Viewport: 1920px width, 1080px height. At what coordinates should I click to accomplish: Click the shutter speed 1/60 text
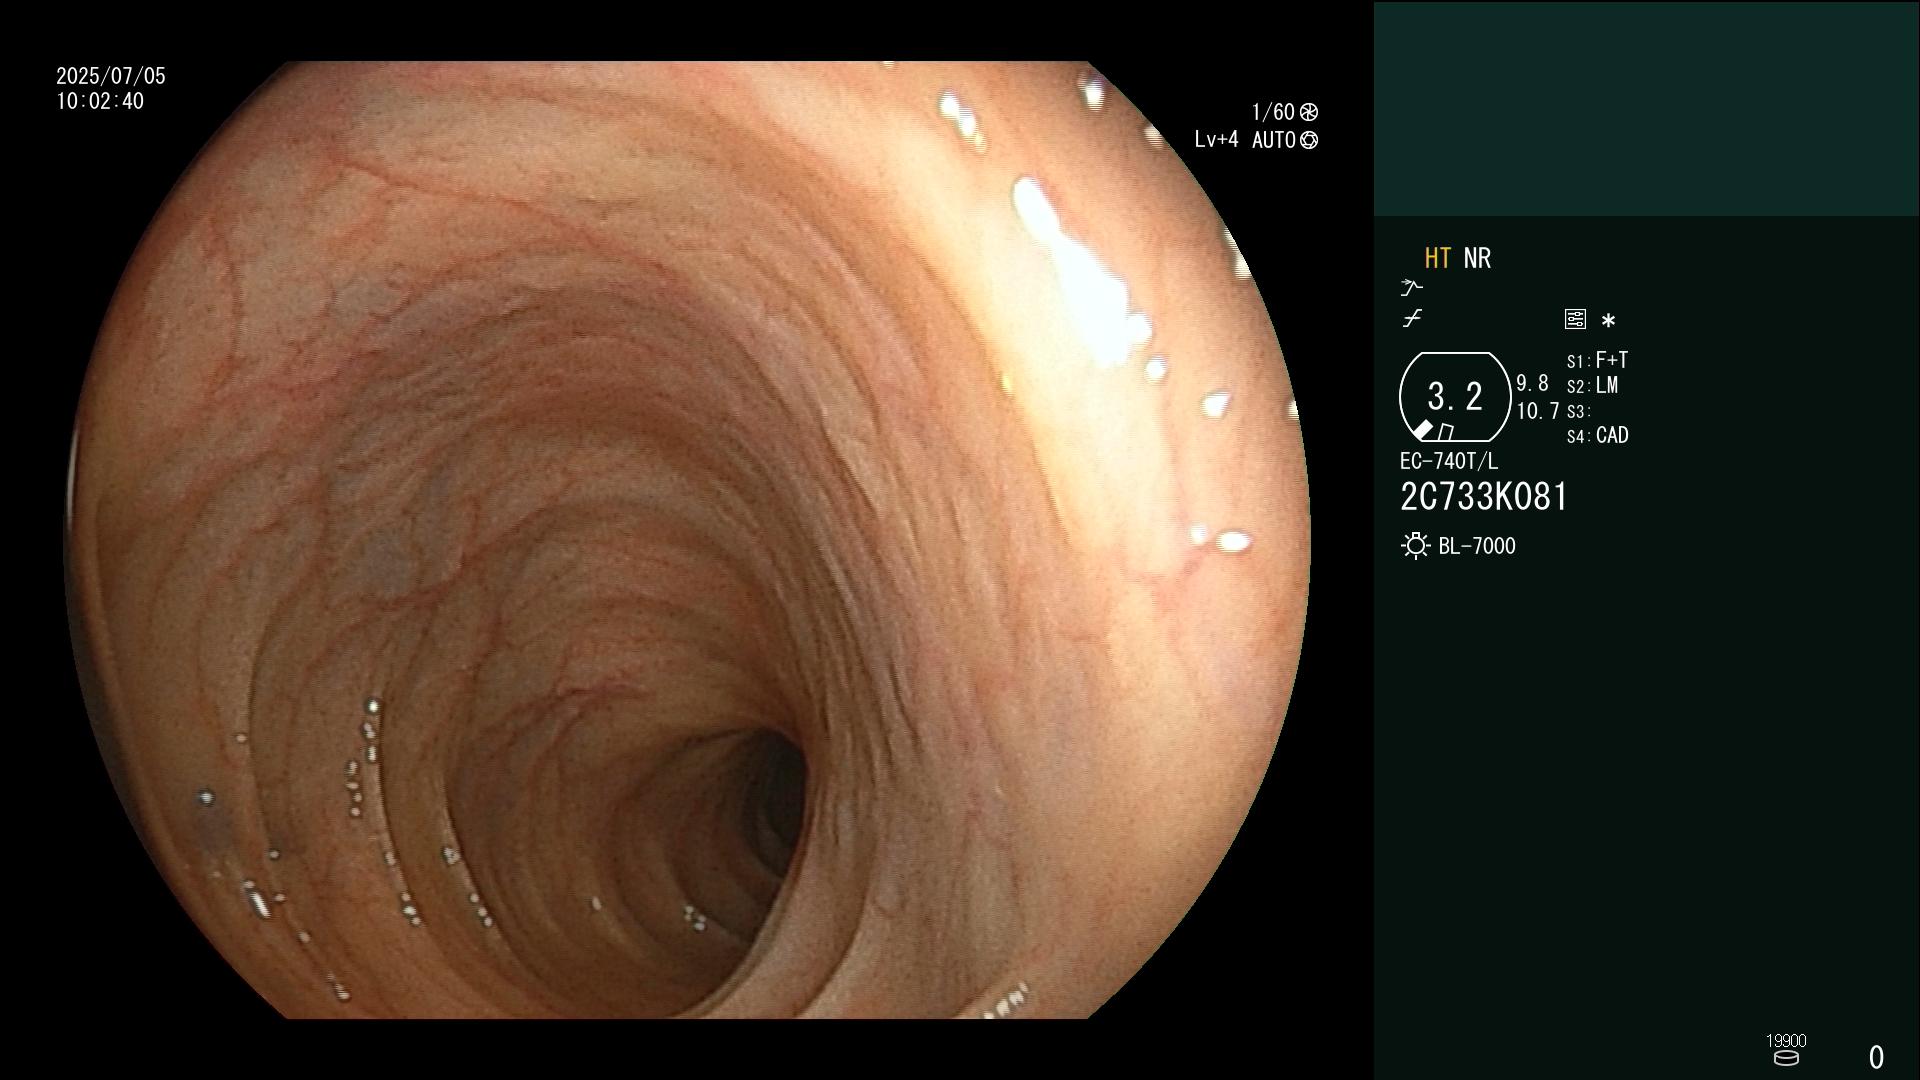[x=1273, y=112]
